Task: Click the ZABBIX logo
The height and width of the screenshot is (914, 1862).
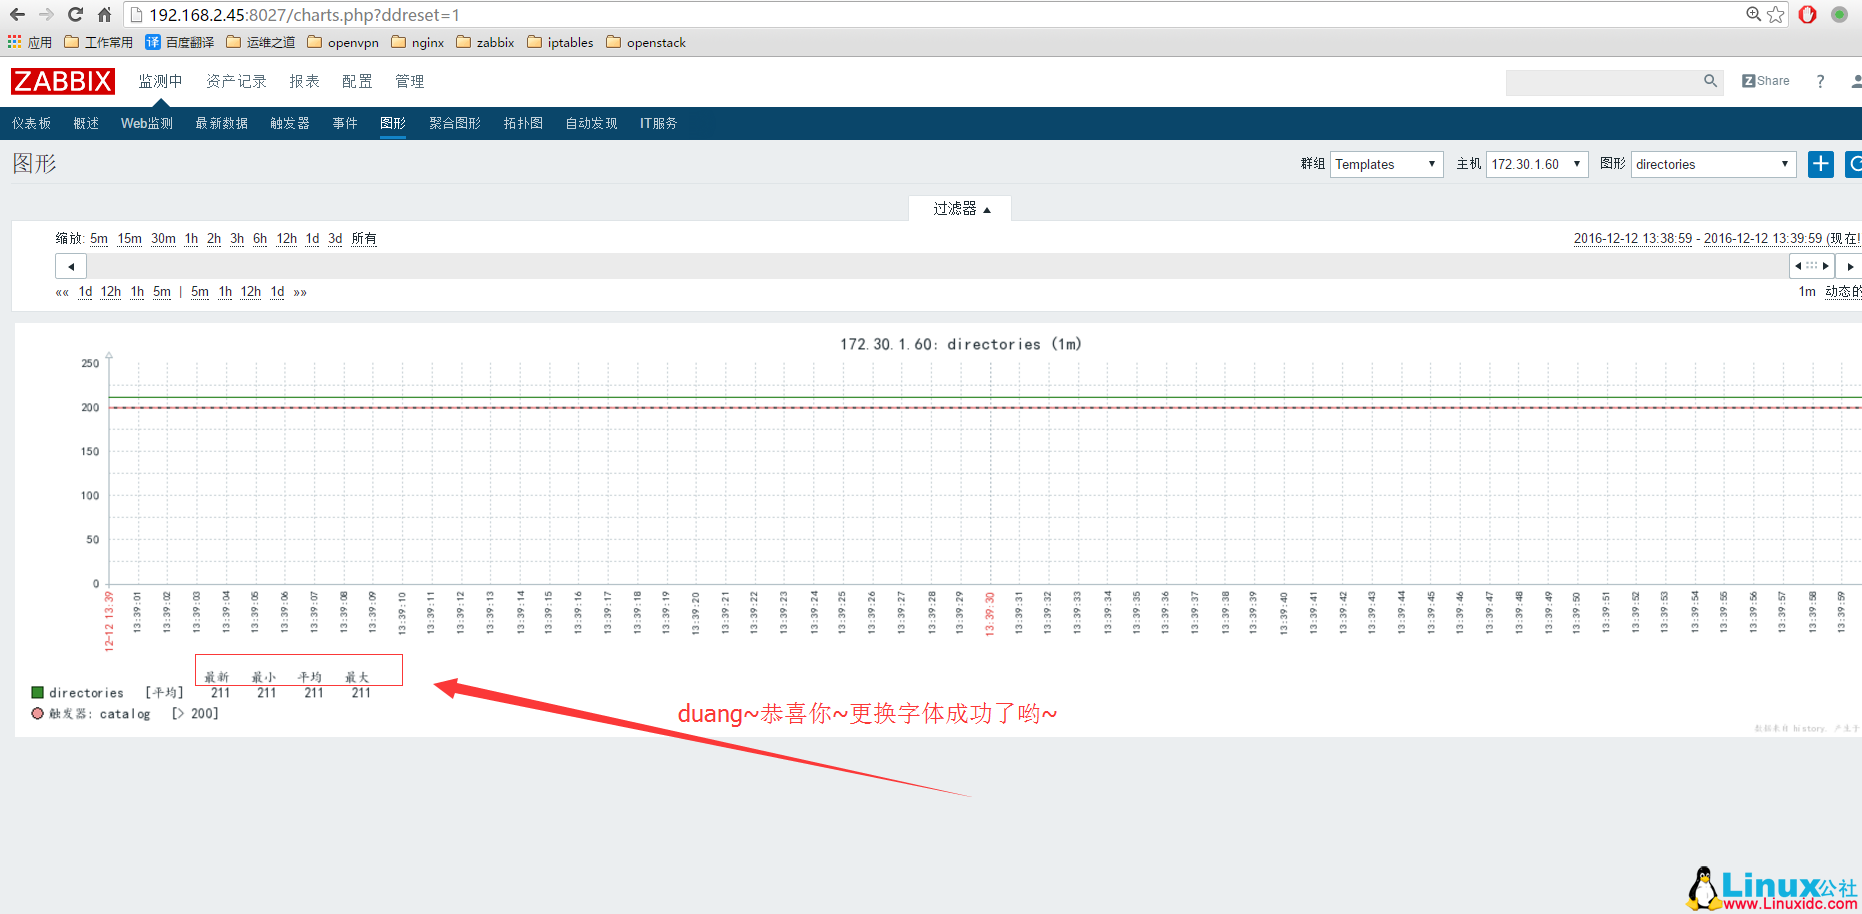Action: (x=63, y=81)
